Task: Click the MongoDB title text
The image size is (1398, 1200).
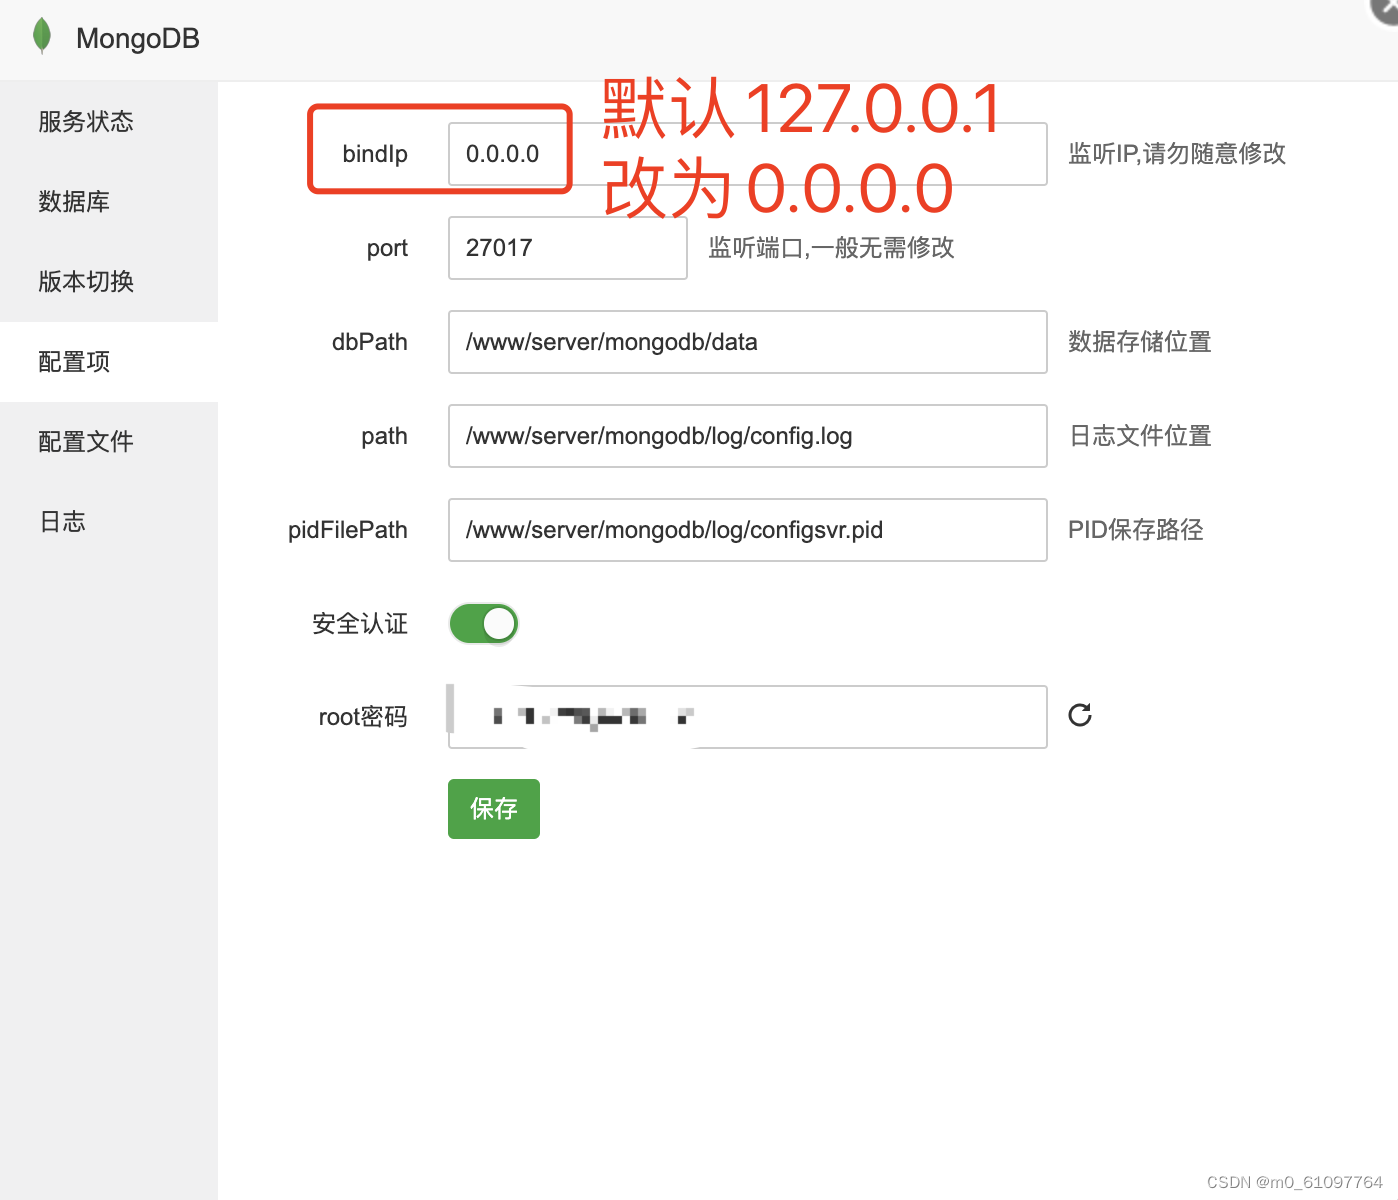Action: [138, 38]
